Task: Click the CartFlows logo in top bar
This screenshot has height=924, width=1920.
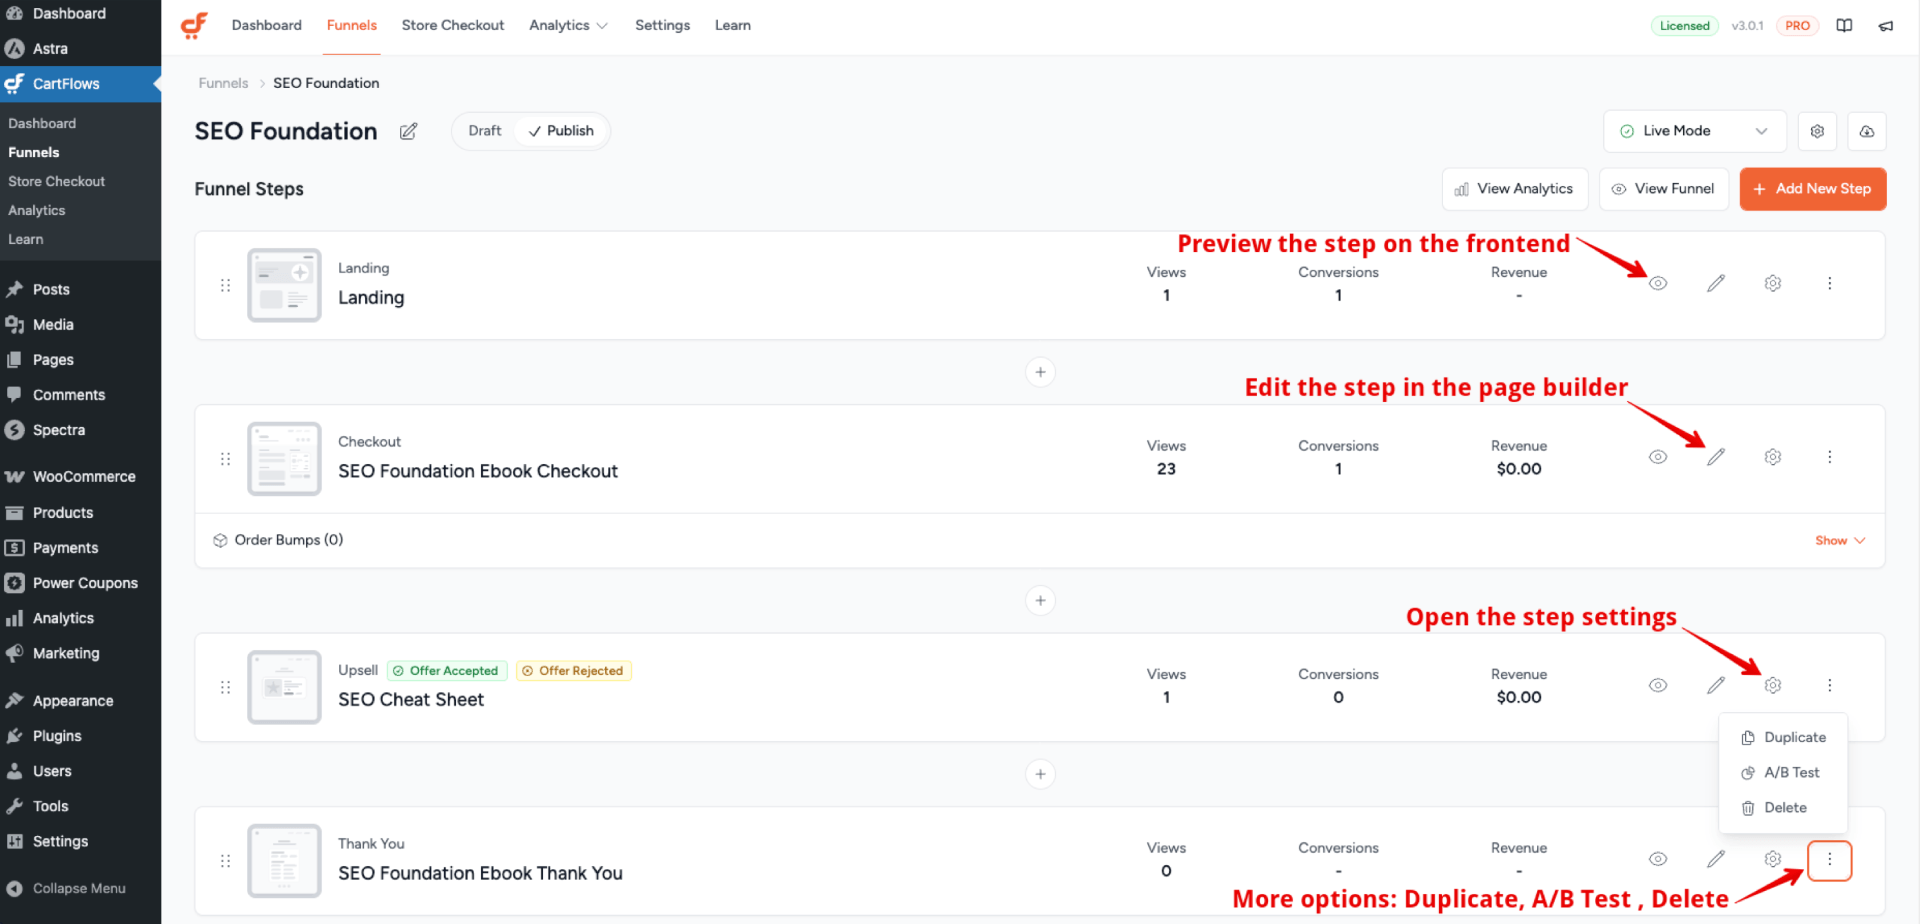Action: pos(194,25)
